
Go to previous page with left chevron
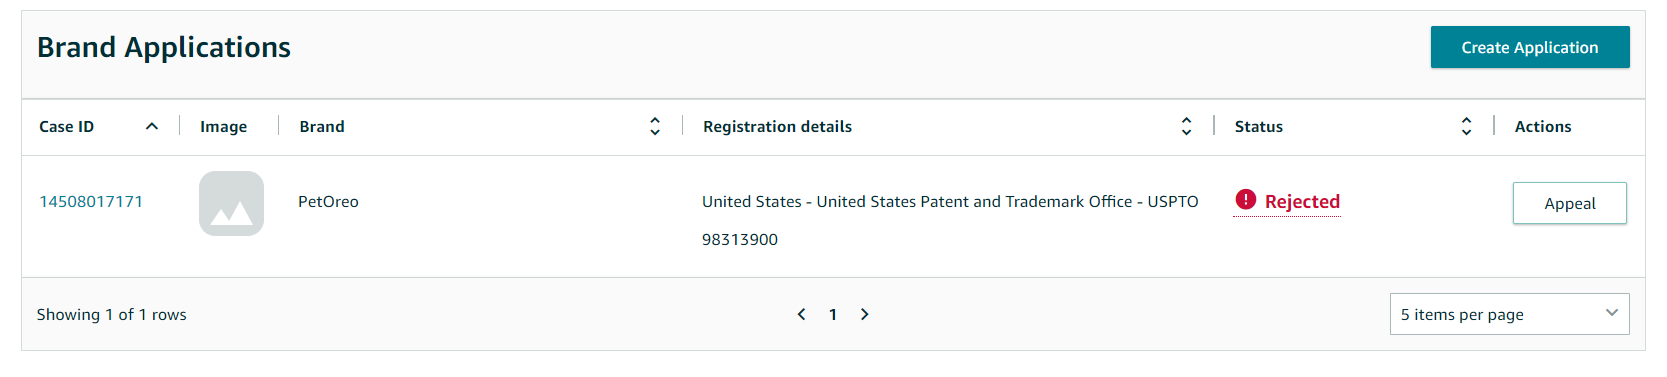tap(801, 314)
